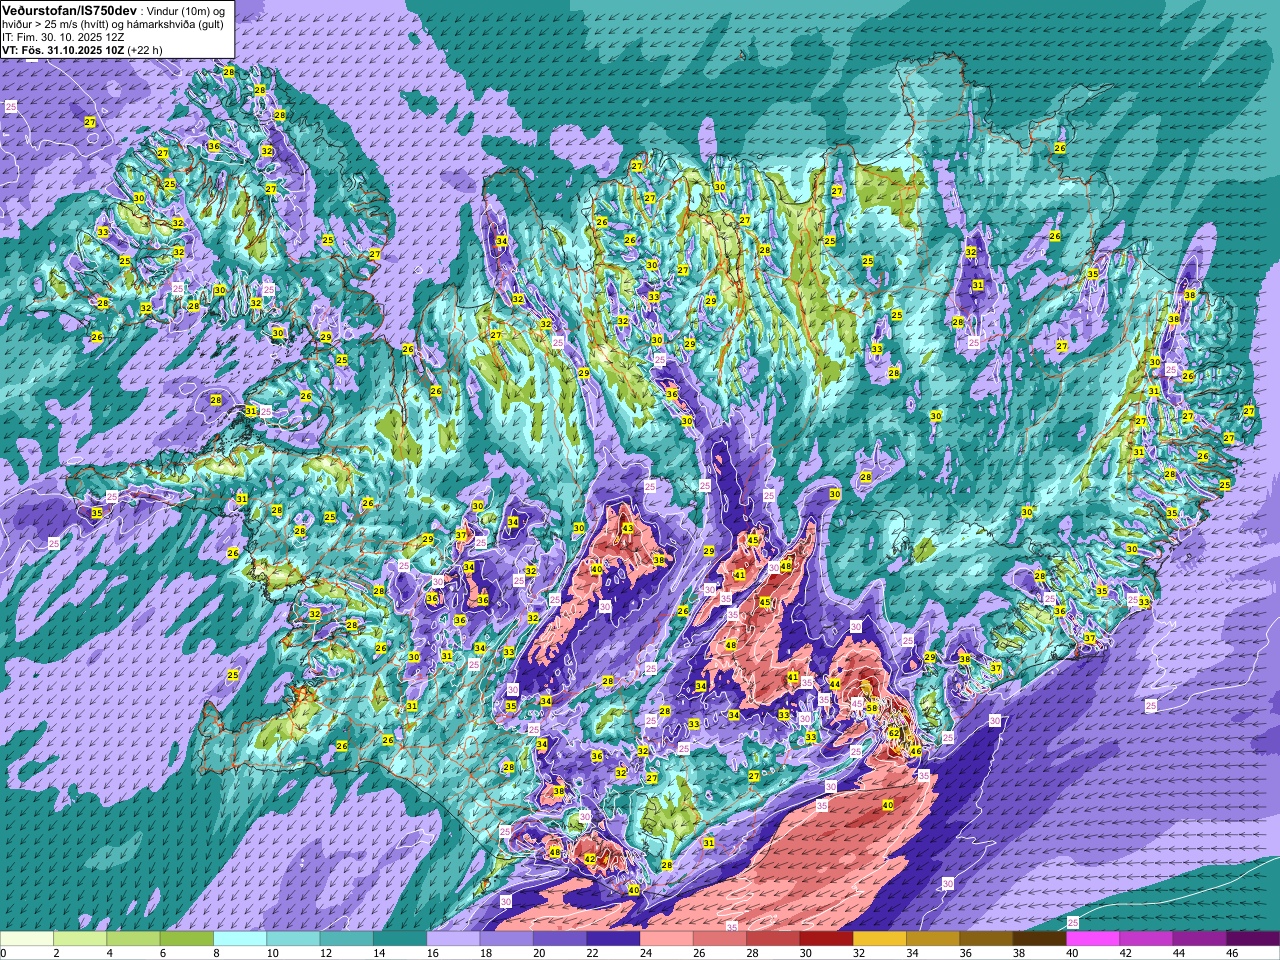
Task: Click the number 46 on the legend scale
Action: (x=1232, y=953)
